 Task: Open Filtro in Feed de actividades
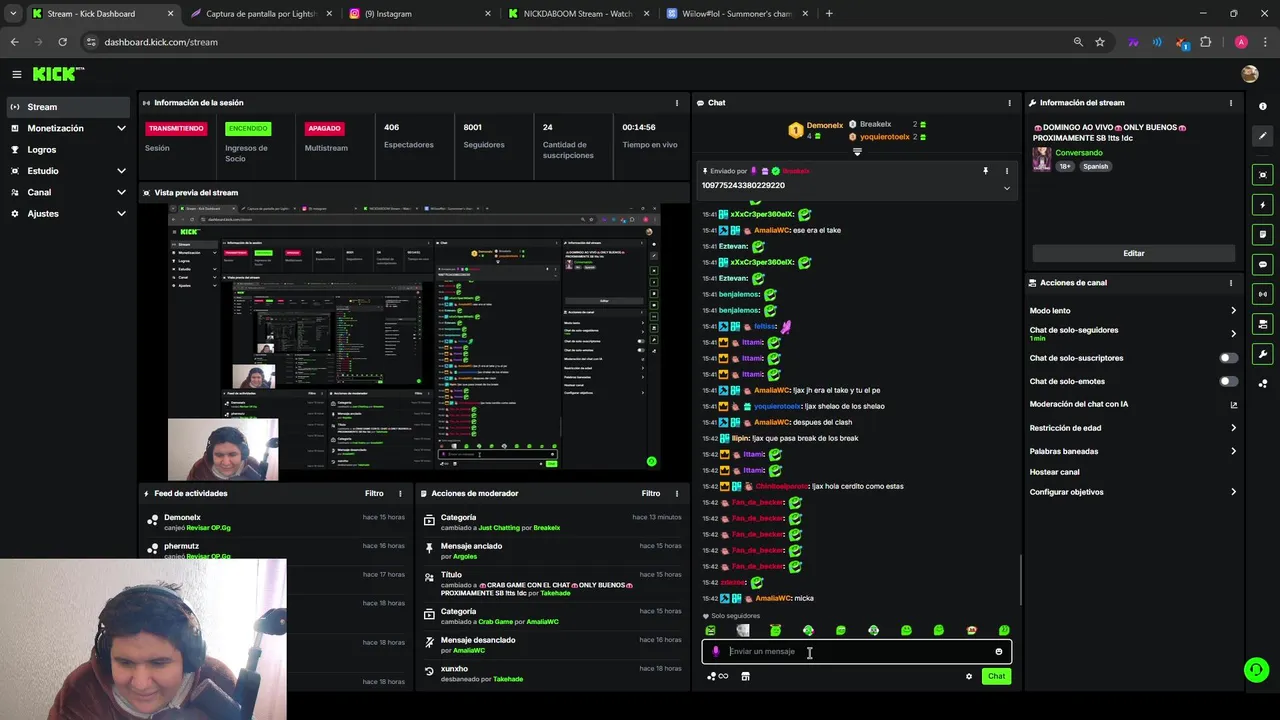click(374, 493)
